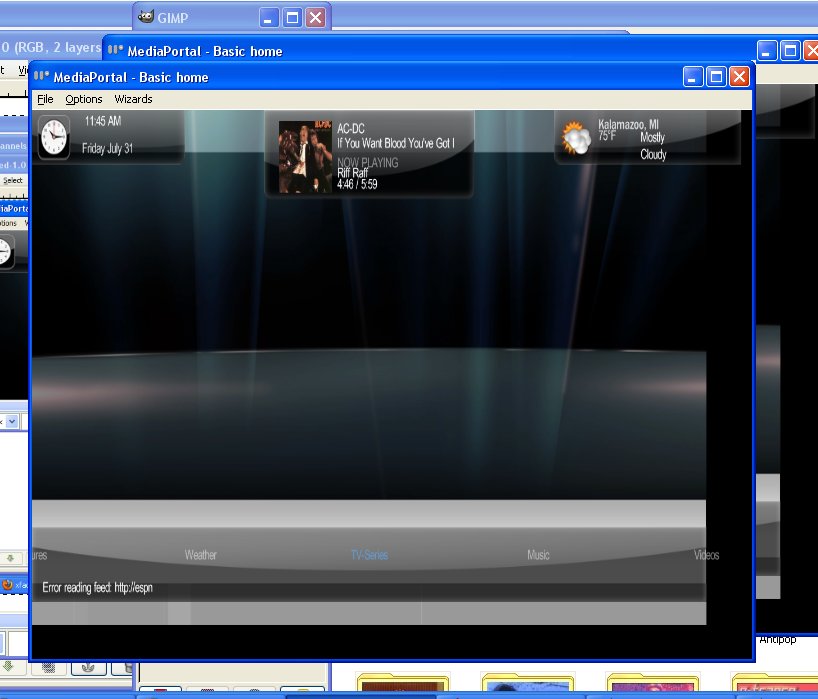Click the Firefox icon at left edge
The height and width of the screenshot is (699, 818).
click(x=6, y=584)
